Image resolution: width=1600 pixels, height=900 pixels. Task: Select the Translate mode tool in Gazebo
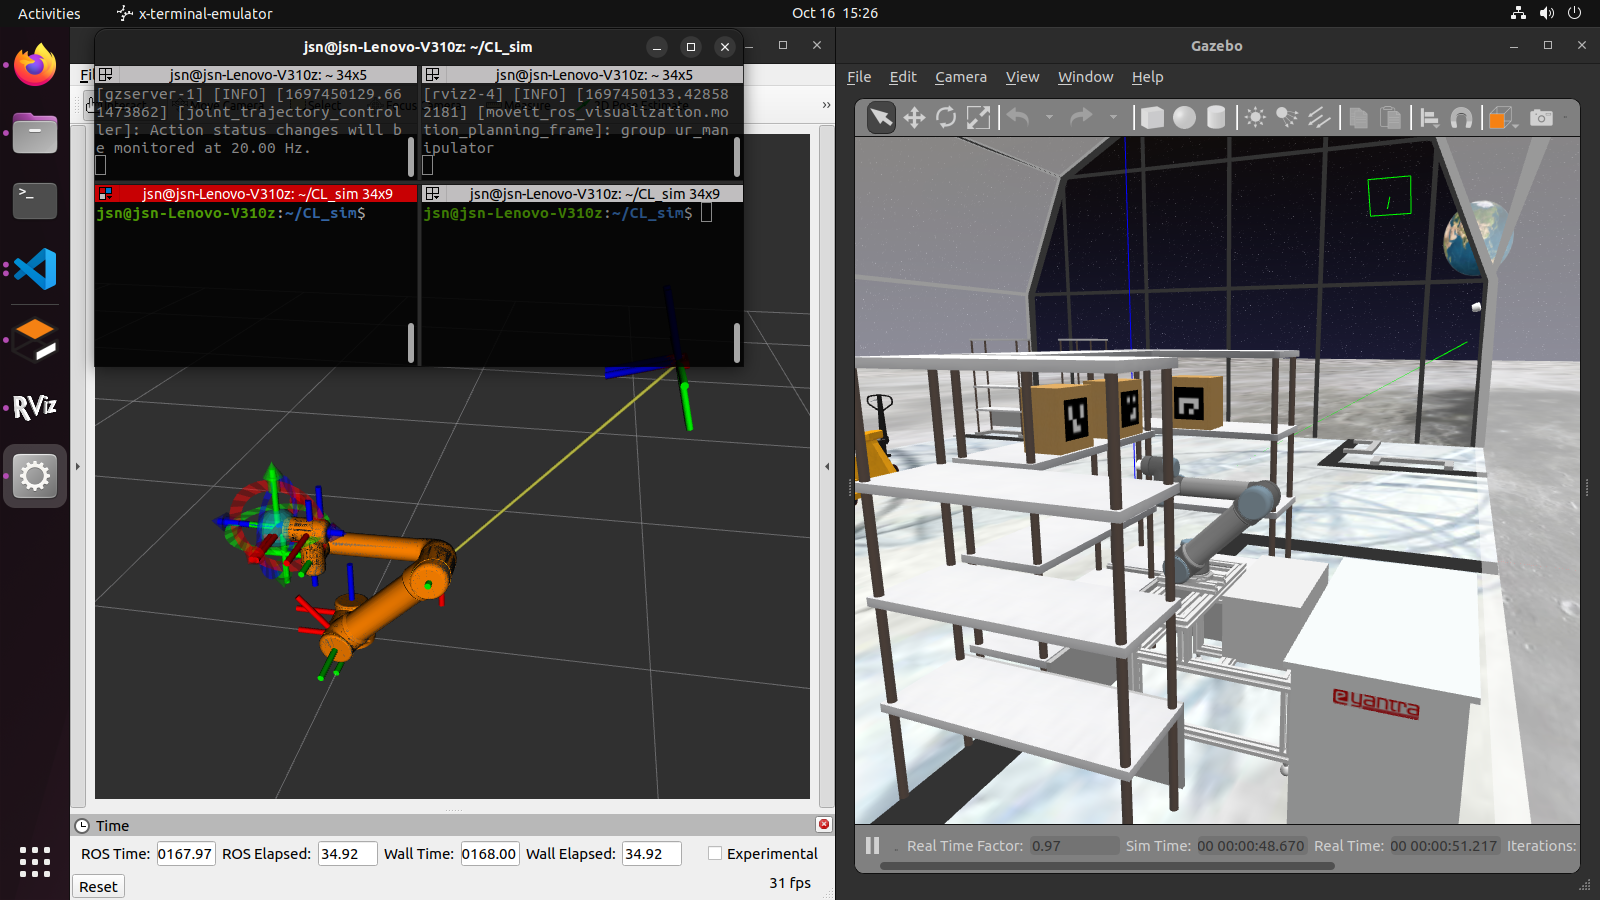(x=914, y=118)
